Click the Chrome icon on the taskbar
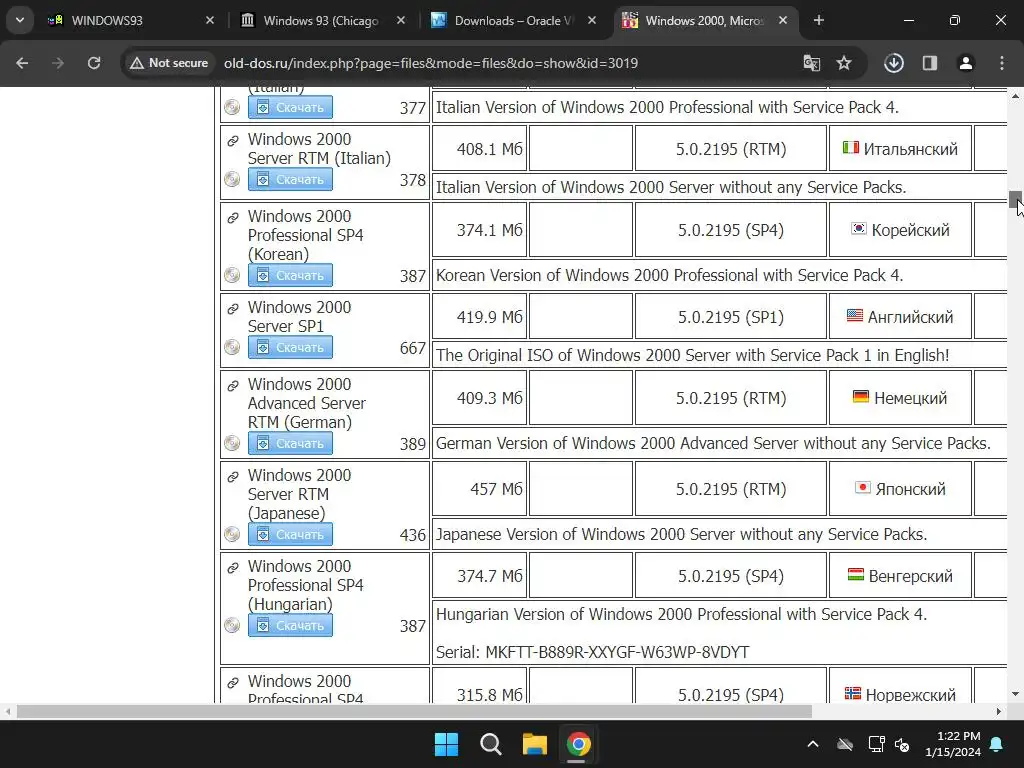Viewport: 1024px width, 768px height. (578, 744)
